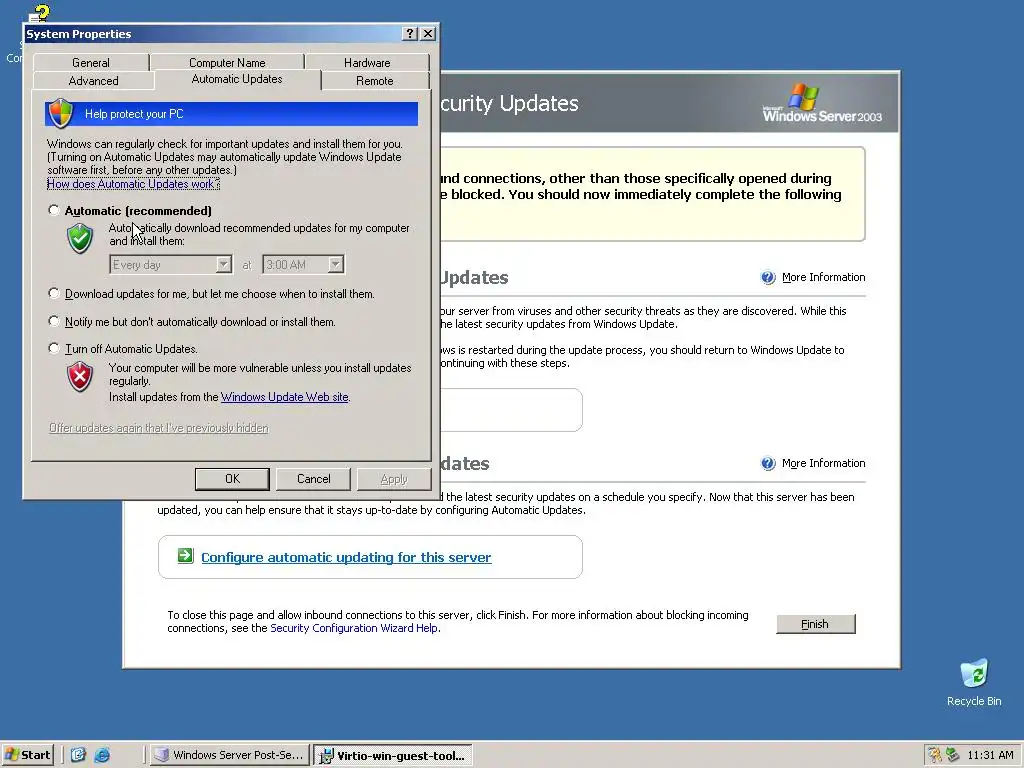This screenshot has width=1024, height=768.
Task: Open the Start menu
Action: [x=27, y=755]
